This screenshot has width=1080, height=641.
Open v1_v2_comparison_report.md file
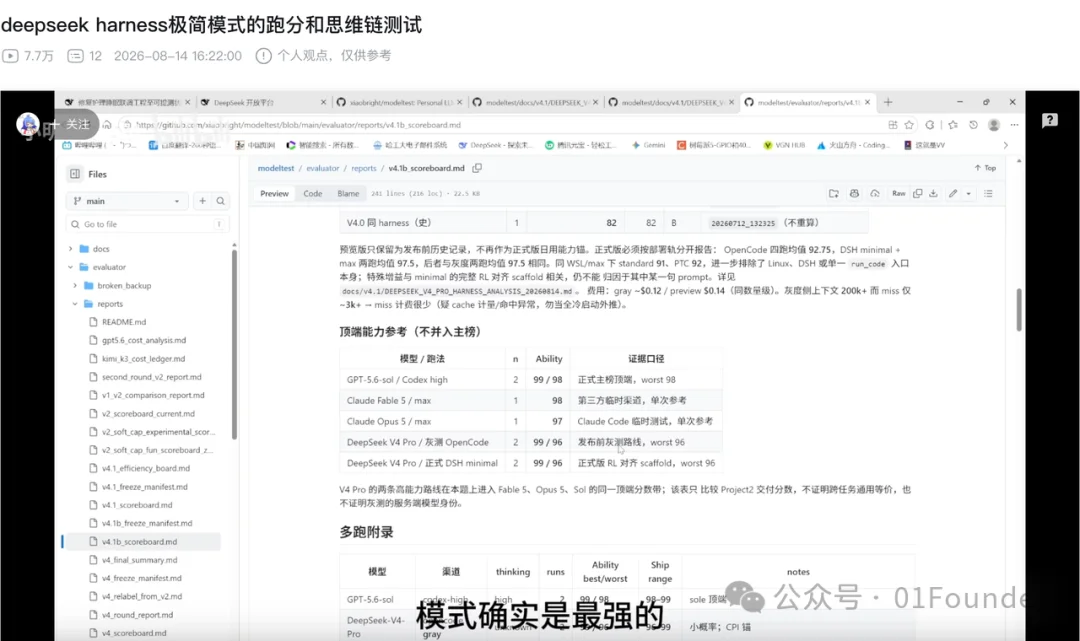(153, 395)
